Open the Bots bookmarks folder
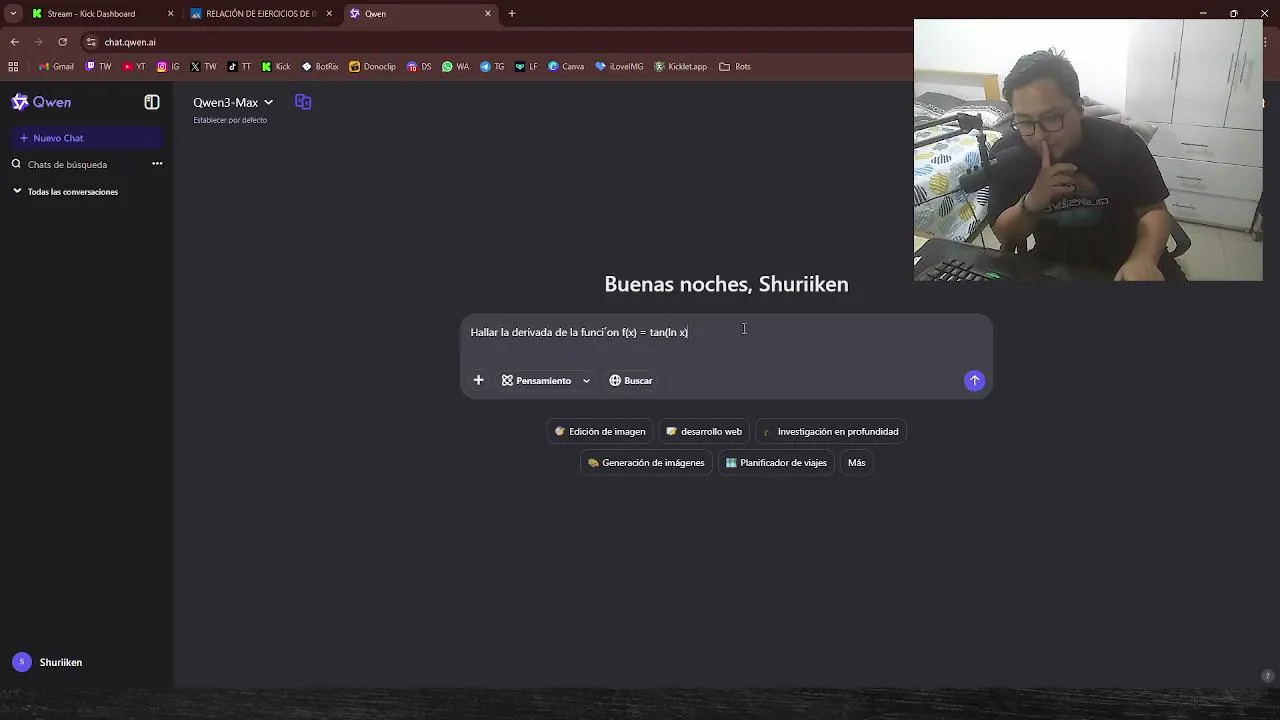The width and height of the screenshot is (1280, 720). click(x=735, y=67)
